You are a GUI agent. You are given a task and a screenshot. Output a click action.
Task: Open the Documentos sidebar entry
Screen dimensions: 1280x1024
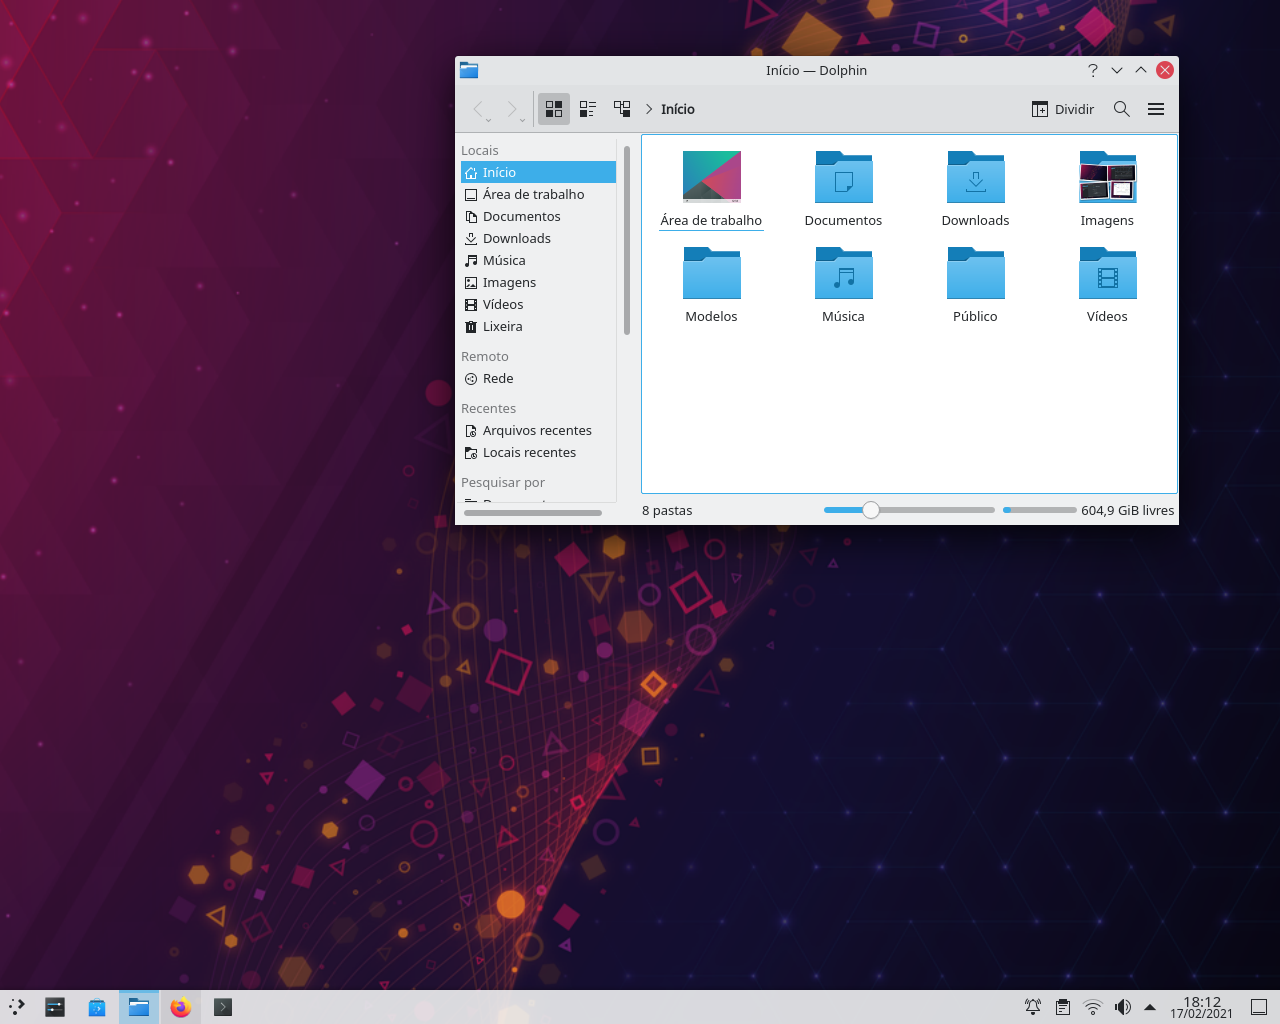[x=521, y=216]
